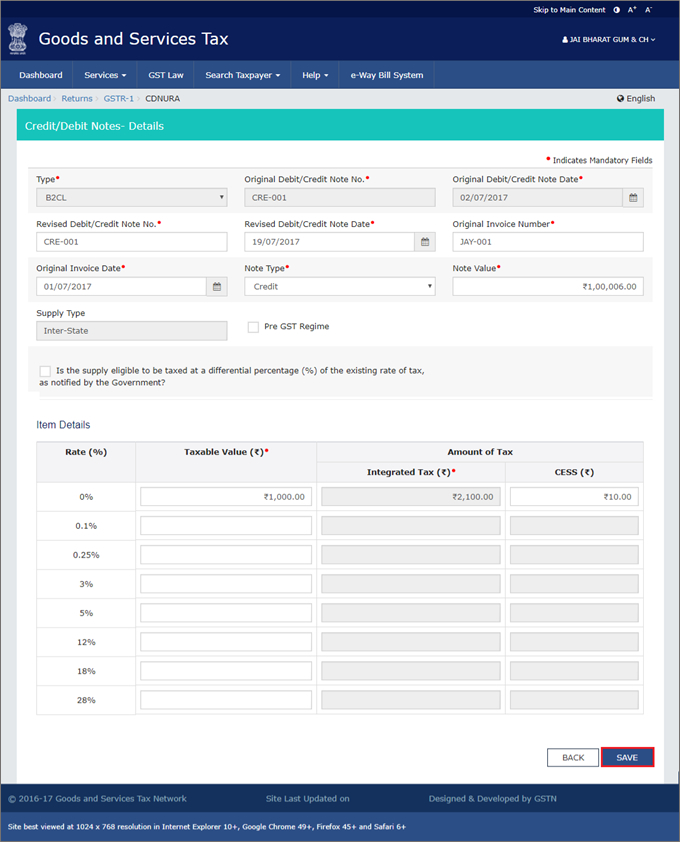
Task: Expand the Services menu
Action: pos(105,75)
